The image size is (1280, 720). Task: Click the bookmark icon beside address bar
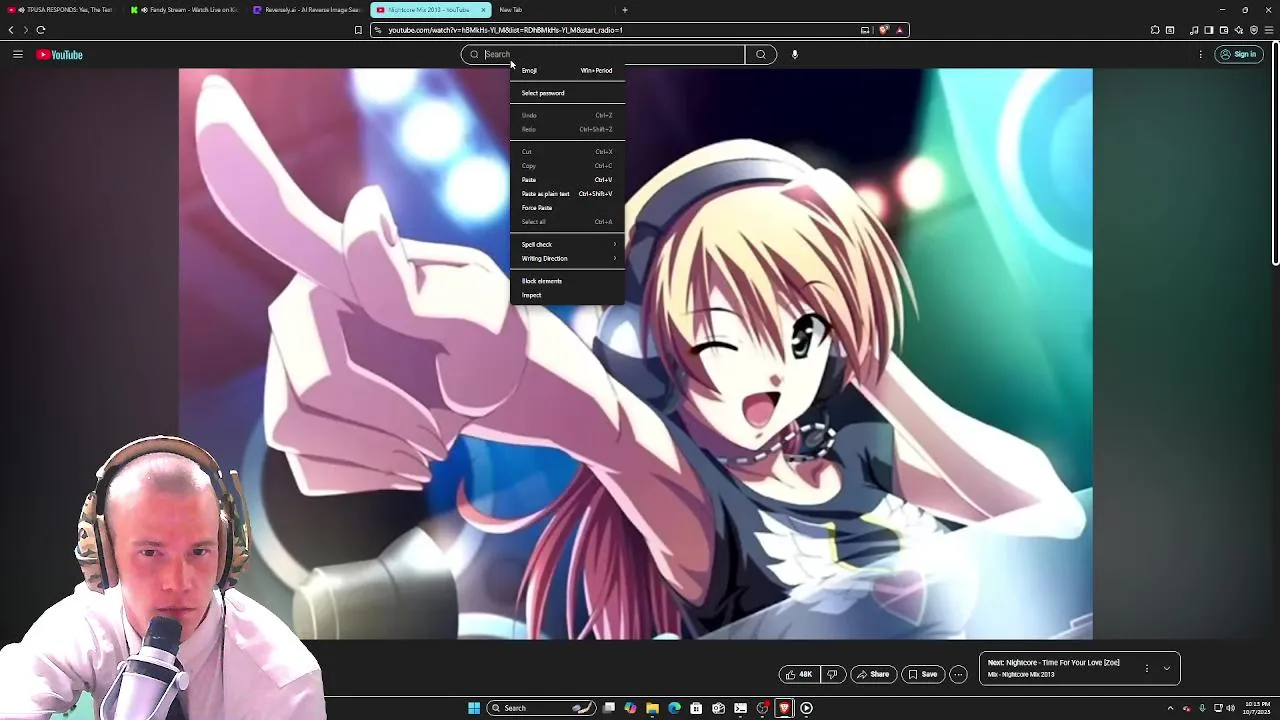click(358, 30)
